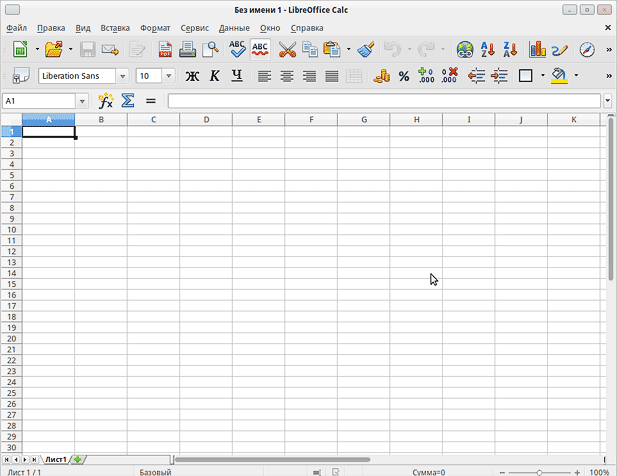Paste from the clipboard
This screenshot has width=617, height=476.
coord(332,50)
